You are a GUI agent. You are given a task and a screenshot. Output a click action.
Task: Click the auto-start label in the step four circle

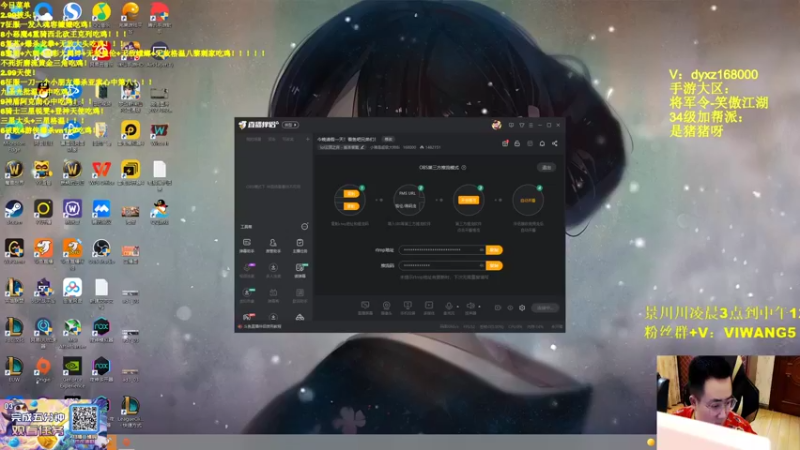click(x=528, y=201)
